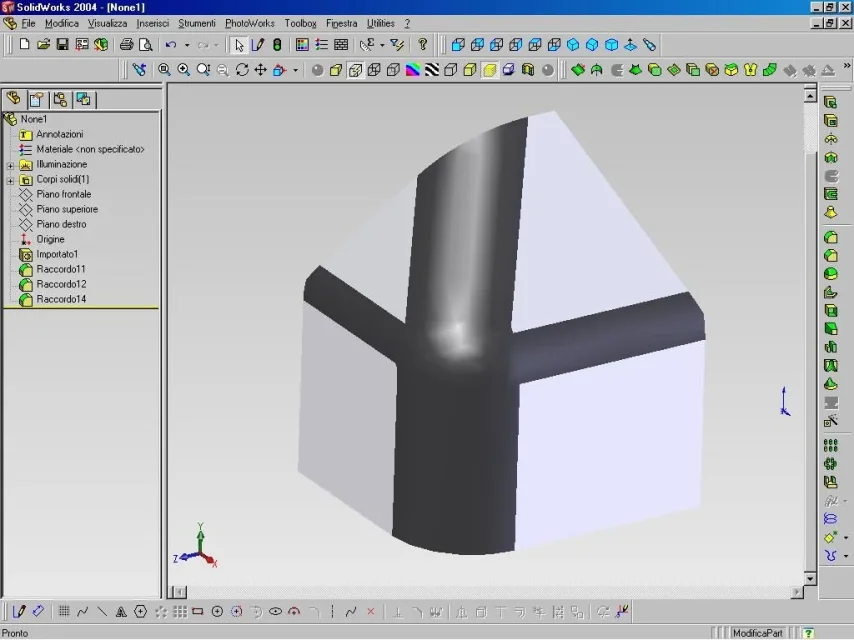
Task: Toggle the Section View display
Action: click(528, 70)
